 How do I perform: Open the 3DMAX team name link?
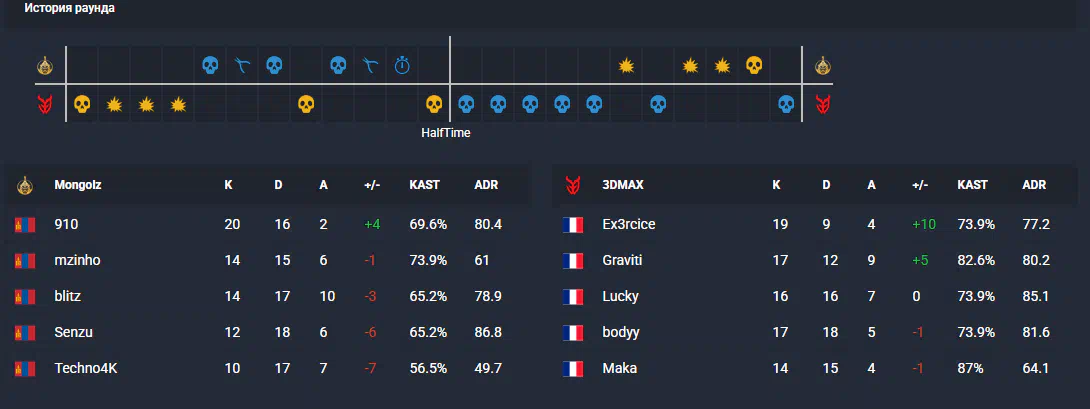[x=623, y=186]
